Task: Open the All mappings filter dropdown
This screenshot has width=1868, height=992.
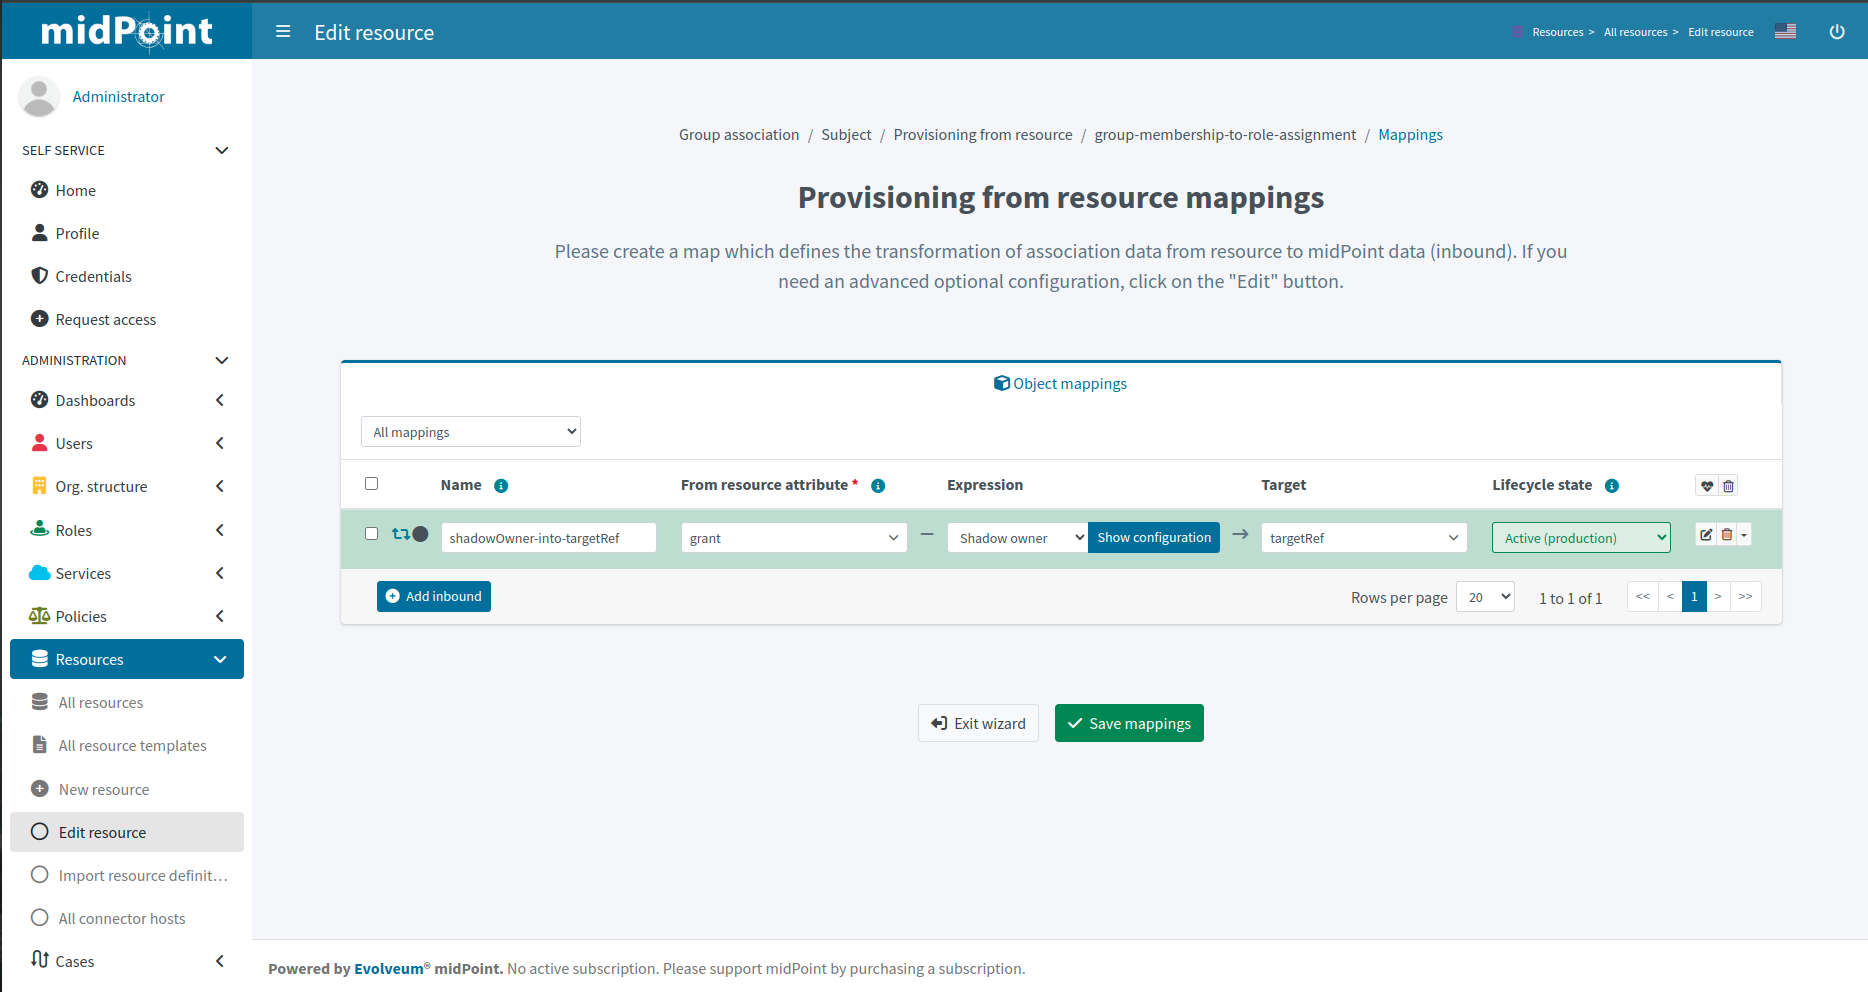Action: [x=470, y=431]
